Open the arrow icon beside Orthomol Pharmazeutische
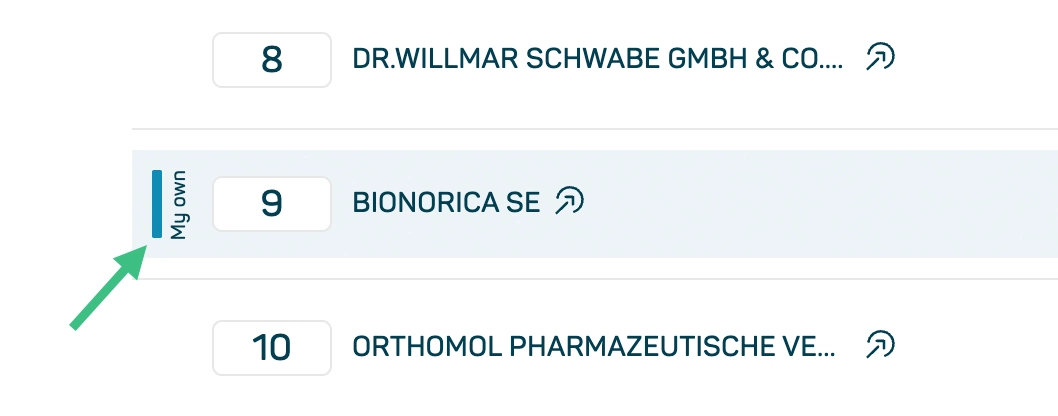Image resolution: width=1058 pixels, height=416 pixels. (x=880, y=345)
